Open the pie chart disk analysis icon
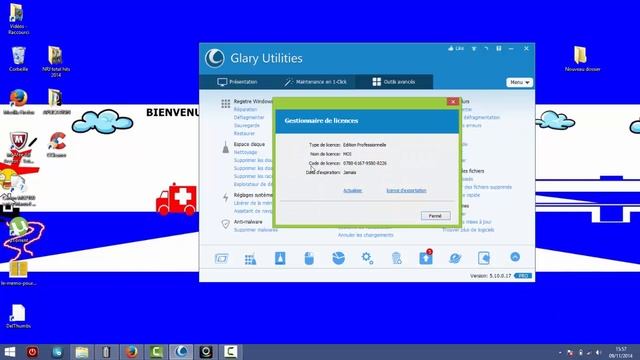 point(338,258)
